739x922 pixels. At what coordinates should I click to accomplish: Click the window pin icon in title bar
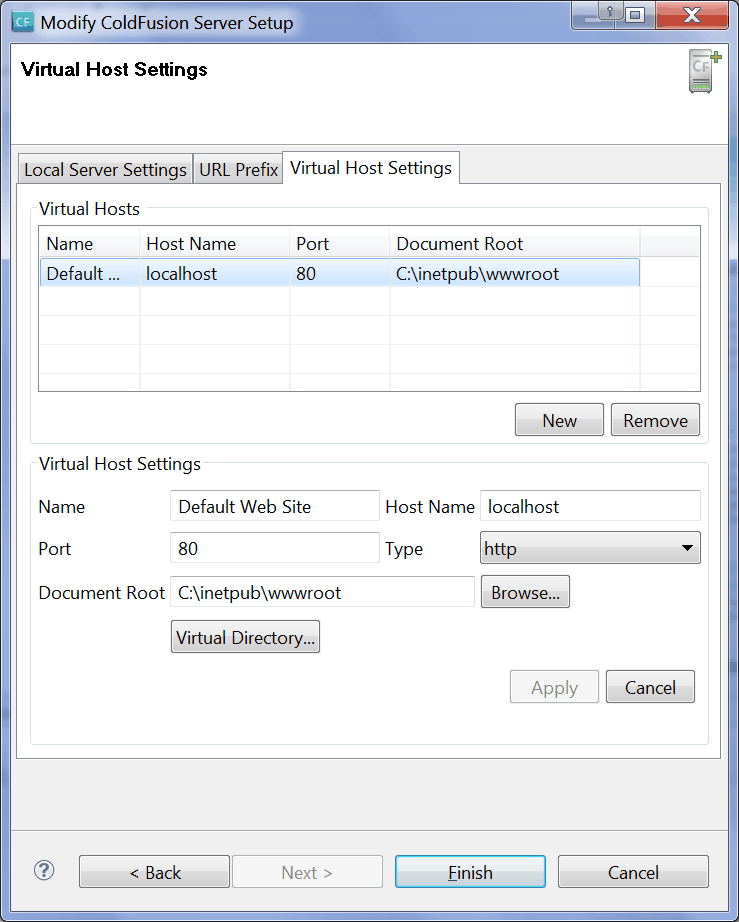click(x=610, y=12)
